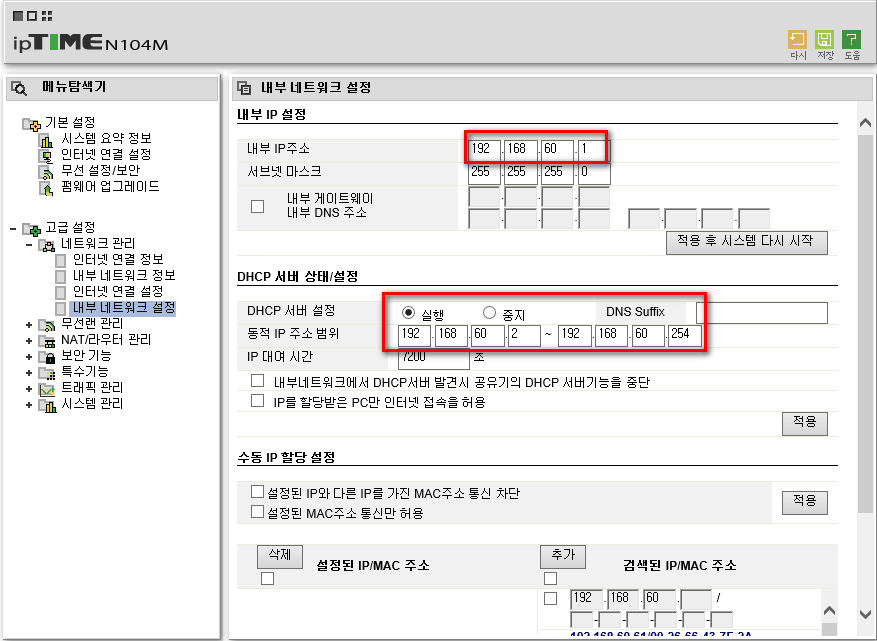Select the 중지 DHCP radio button

[489, 312]
